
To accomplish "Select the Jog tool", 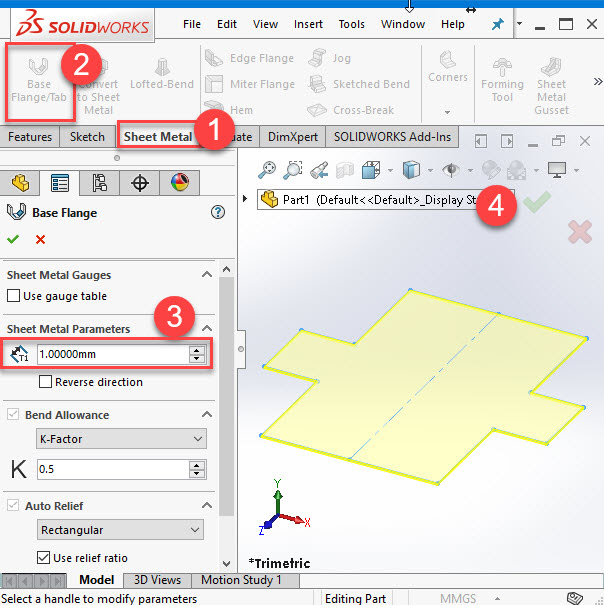I will point(330,58).
